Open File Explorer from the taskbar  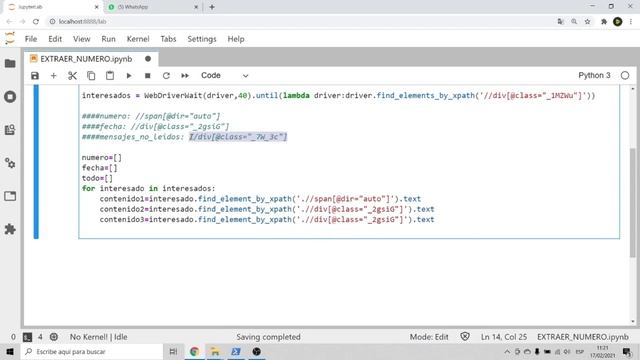(215, 351)
